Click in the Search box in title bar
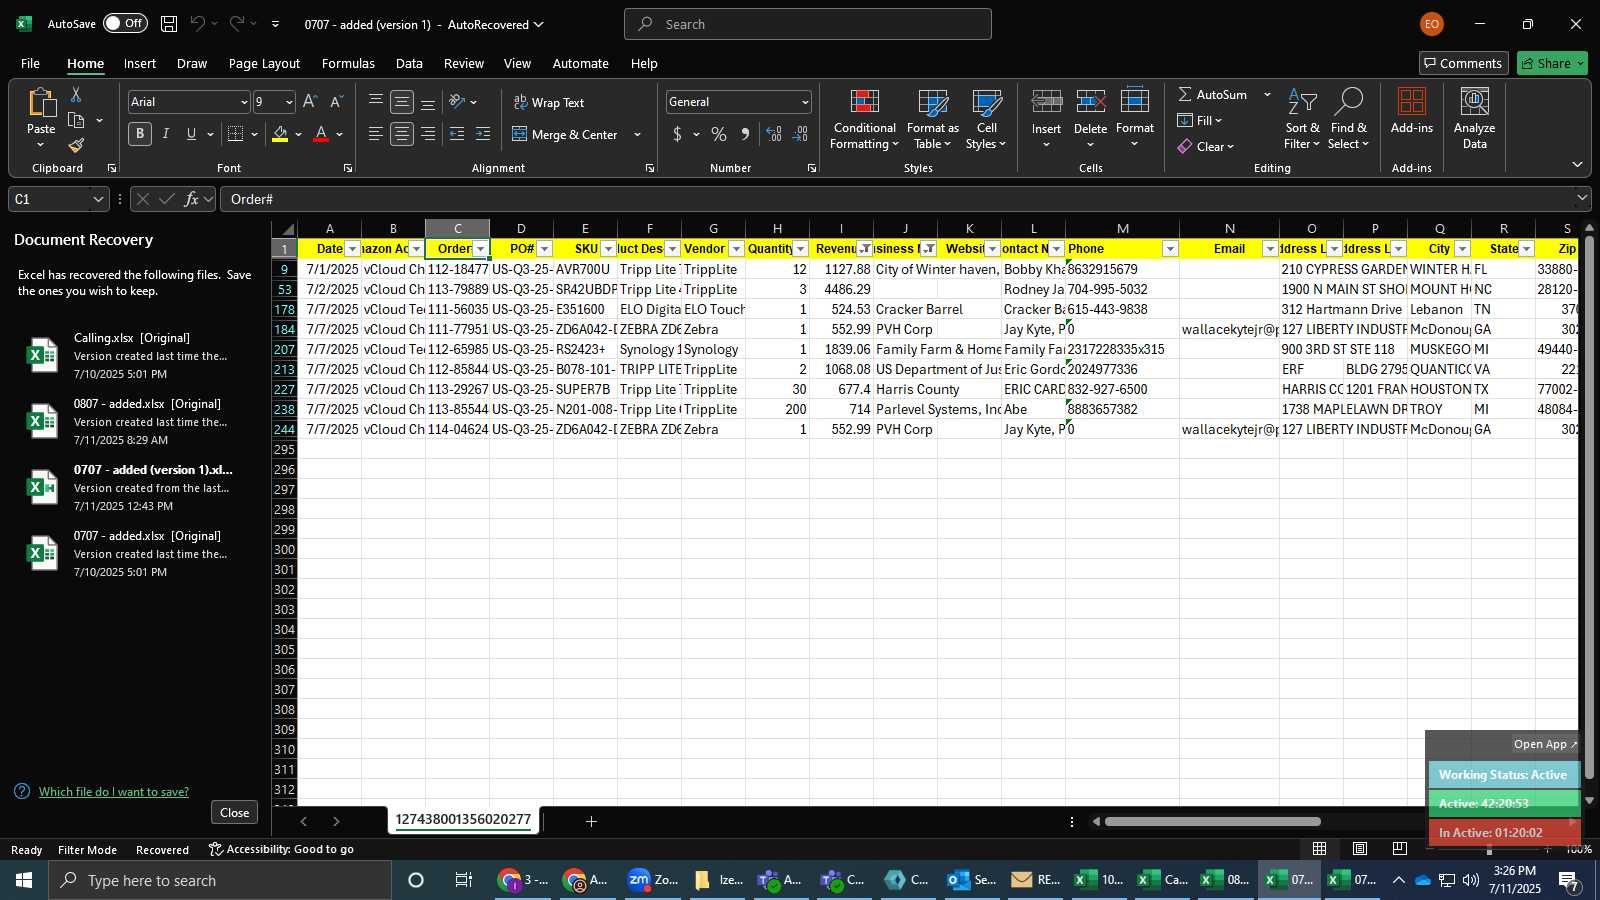 808,24
